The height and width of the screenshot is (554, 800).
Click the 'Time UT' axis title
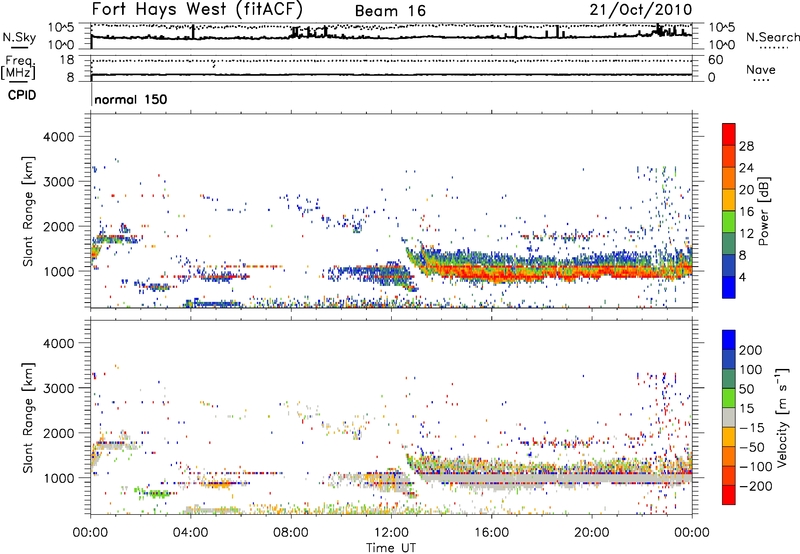pos(391,548)
